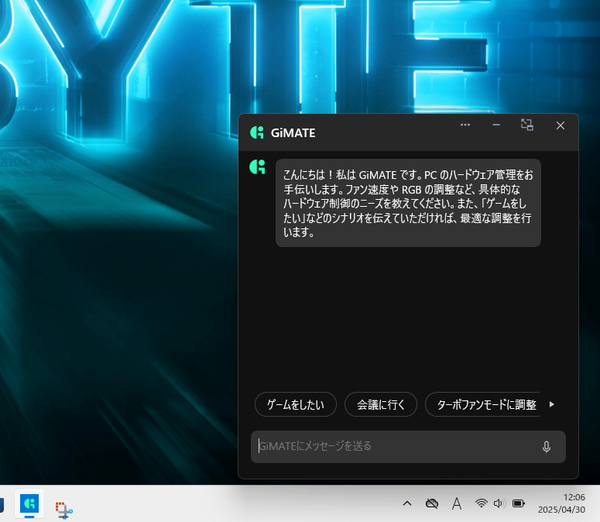600x522 pixels.
Task: Open Wi-Fi network settings from tray
Action: [x=481, y=504]
